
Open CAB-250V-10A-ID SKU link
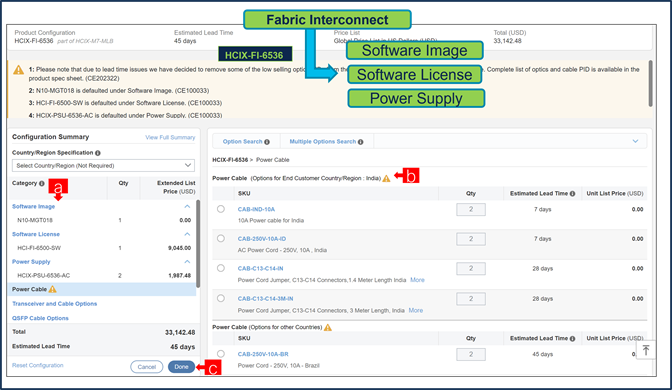pos(262,239)
